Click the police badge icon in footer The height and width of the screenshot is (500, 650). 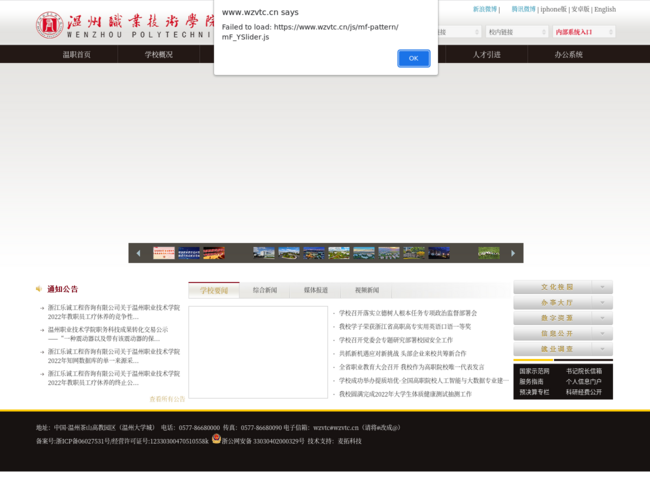tap(216, 439)
